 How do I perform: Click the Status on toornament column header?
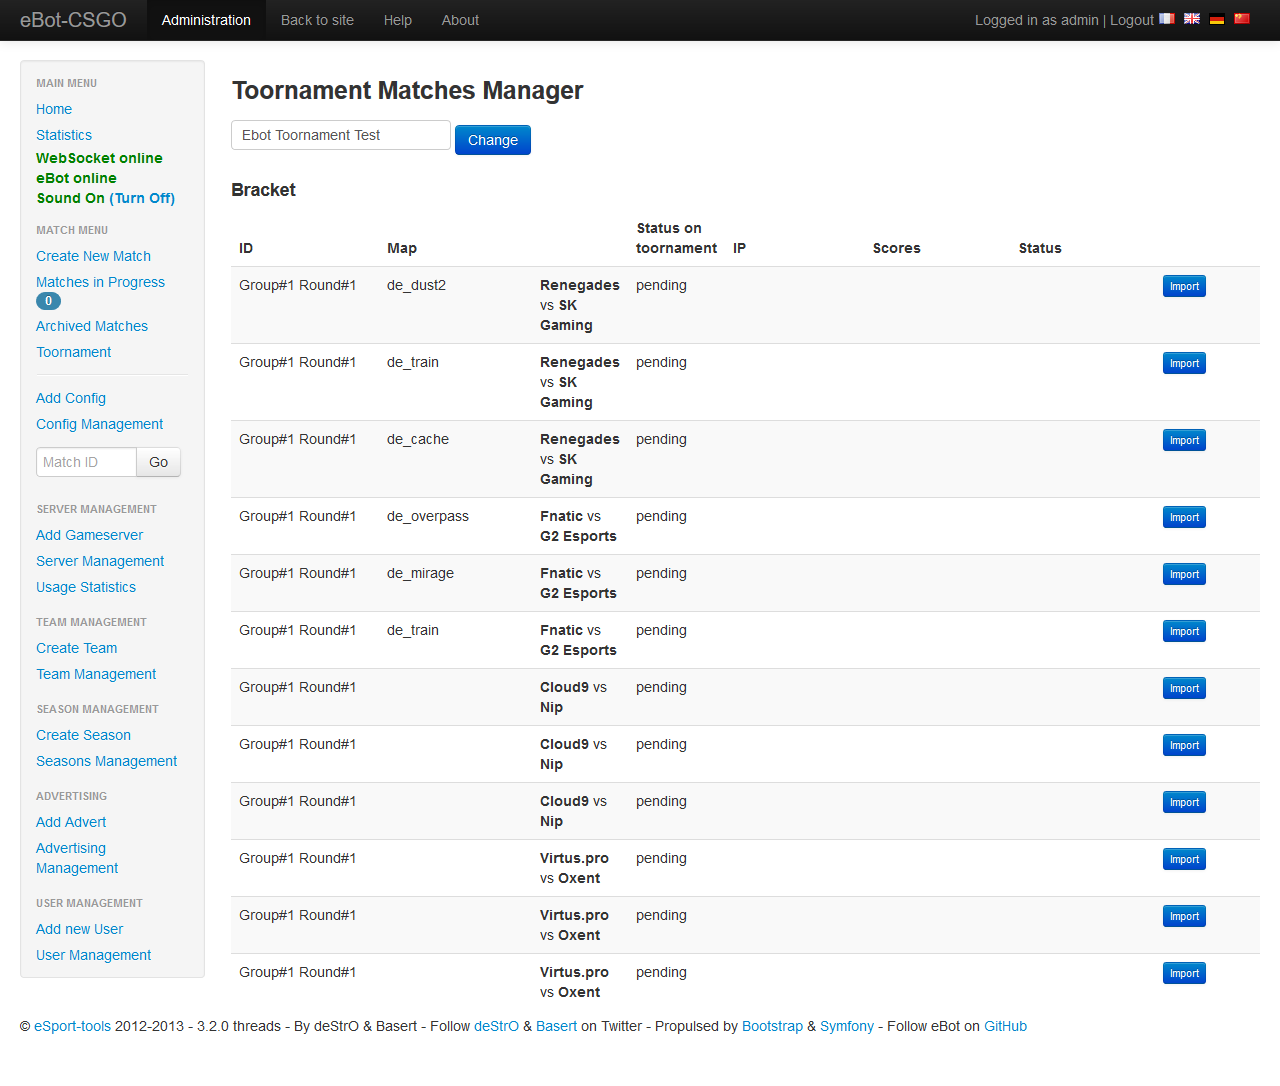click(x=677, y=238)
